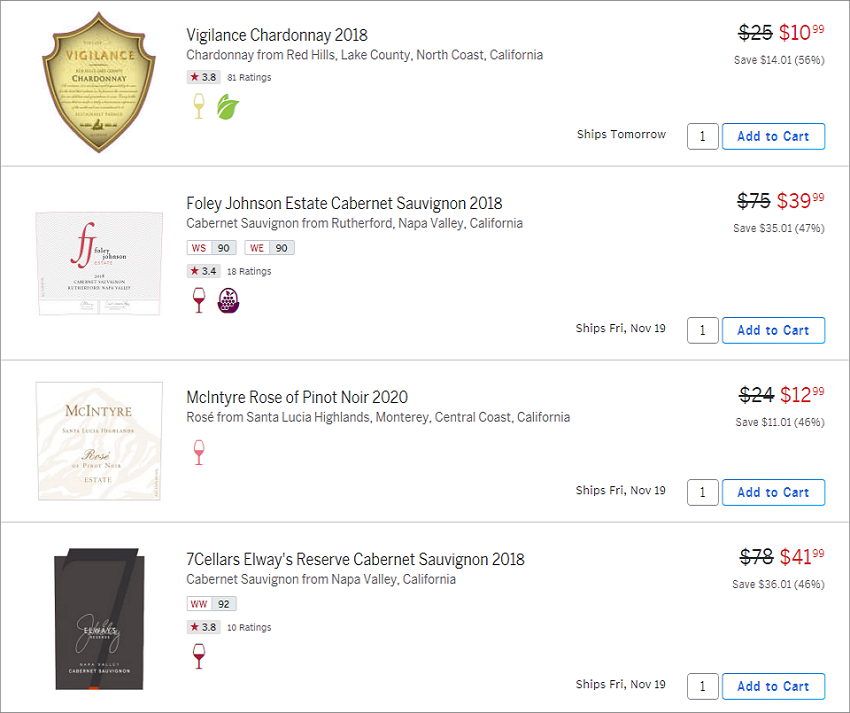The width and height of the screenshot is (850, 713).
Task: Click the Vigilance shield label thumbnail
Action: click(x=99, y=82)
